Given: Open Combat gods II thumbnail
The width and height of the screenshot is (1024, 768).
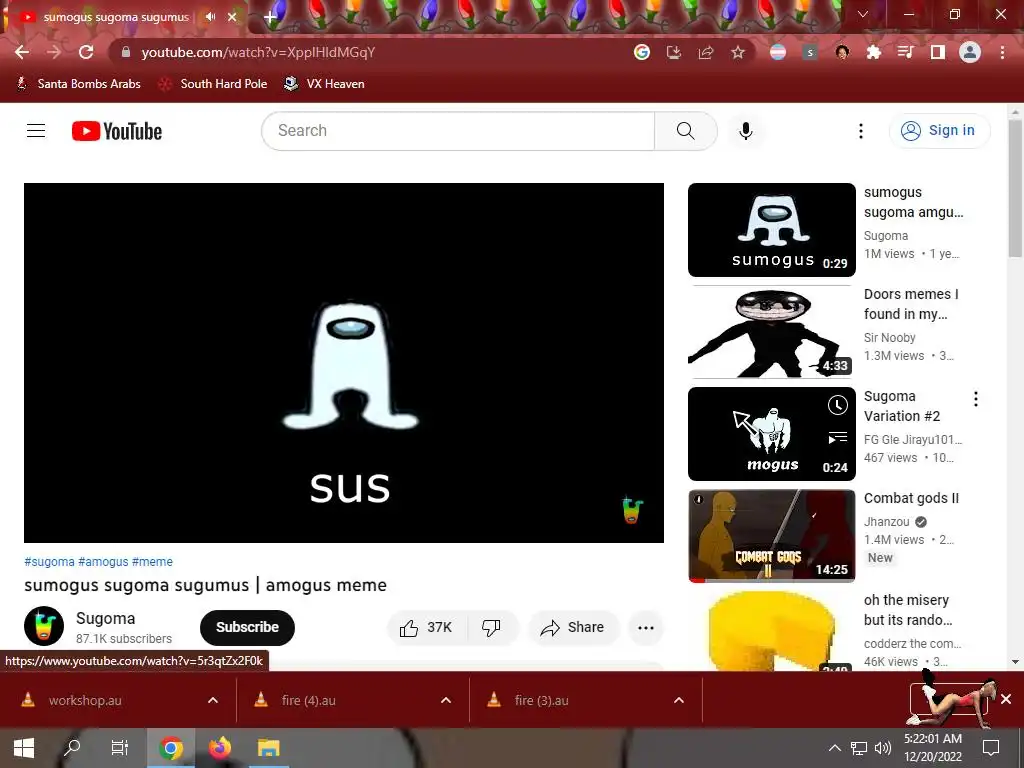Looking at the screenshot, I should [x=771, y=536].
